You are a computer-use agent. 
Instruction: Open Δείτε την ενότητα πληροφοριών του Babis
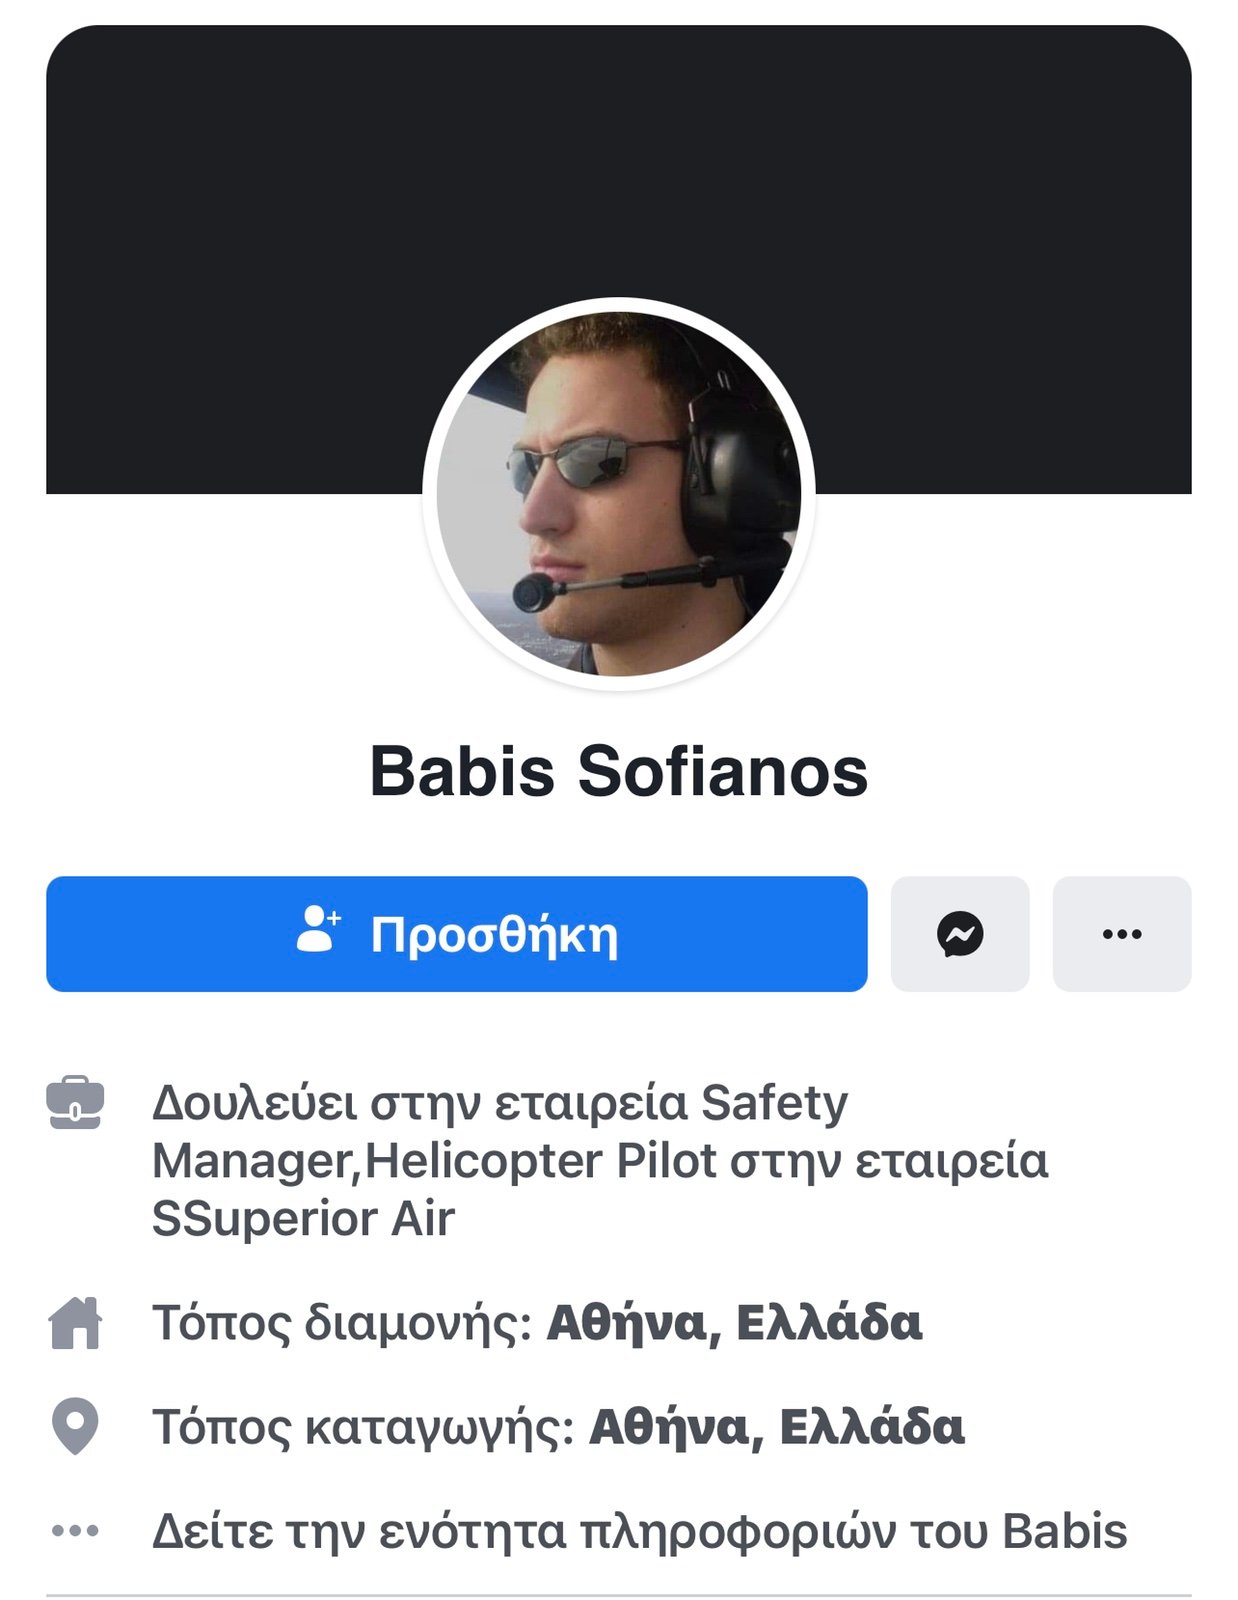tap(639, 1531)
